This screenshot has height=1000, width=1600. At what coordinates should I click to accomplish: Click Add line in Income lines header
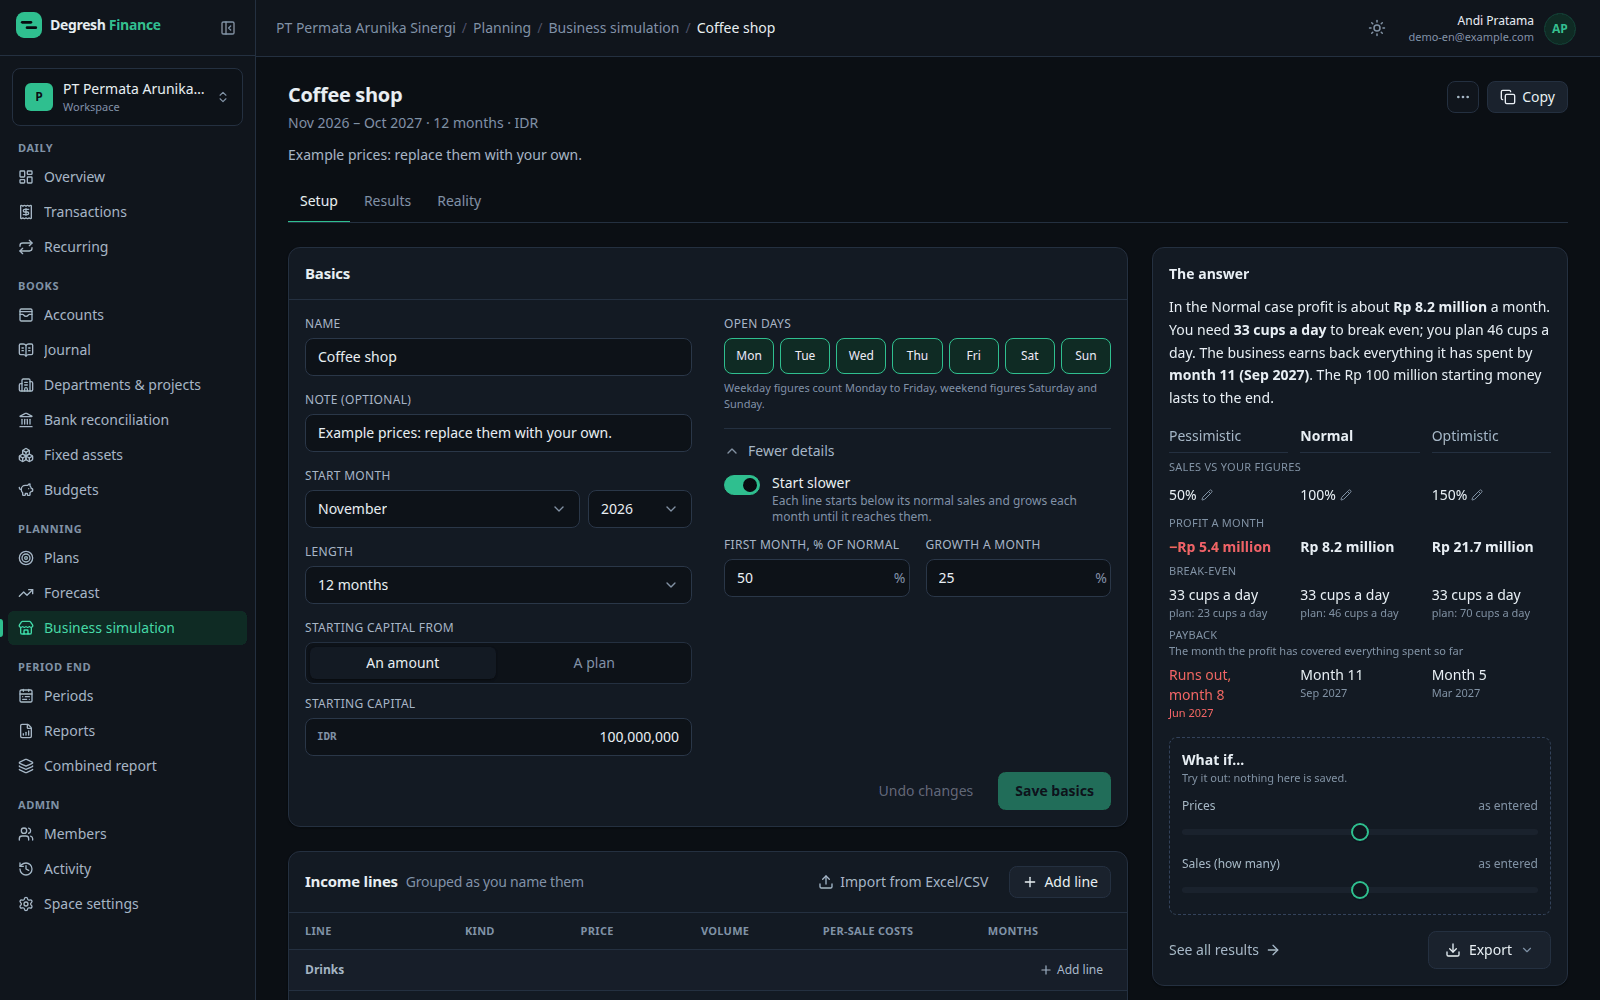click(x=1060, y=882)
